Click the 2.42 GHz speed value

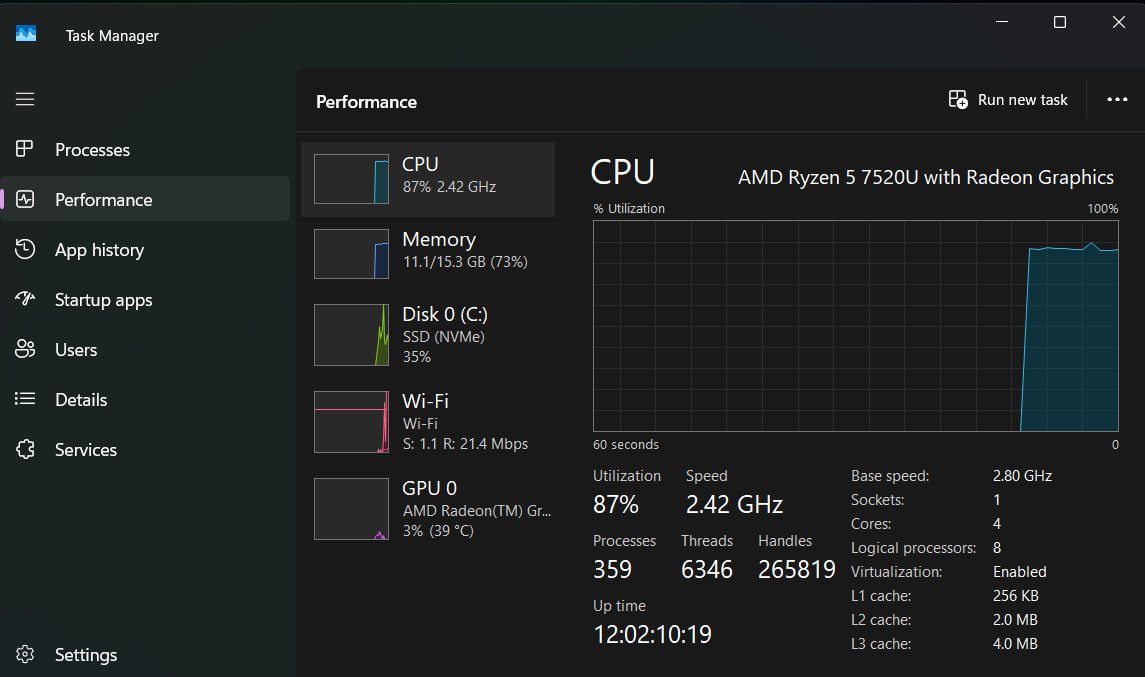tap(734, 505)
